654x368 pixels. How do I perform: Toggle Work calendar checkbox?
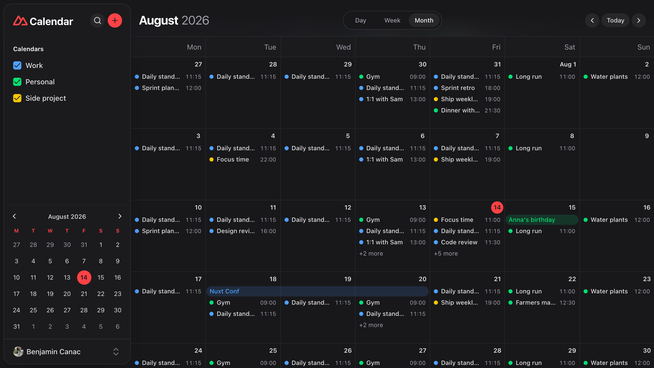pos(17,66)
